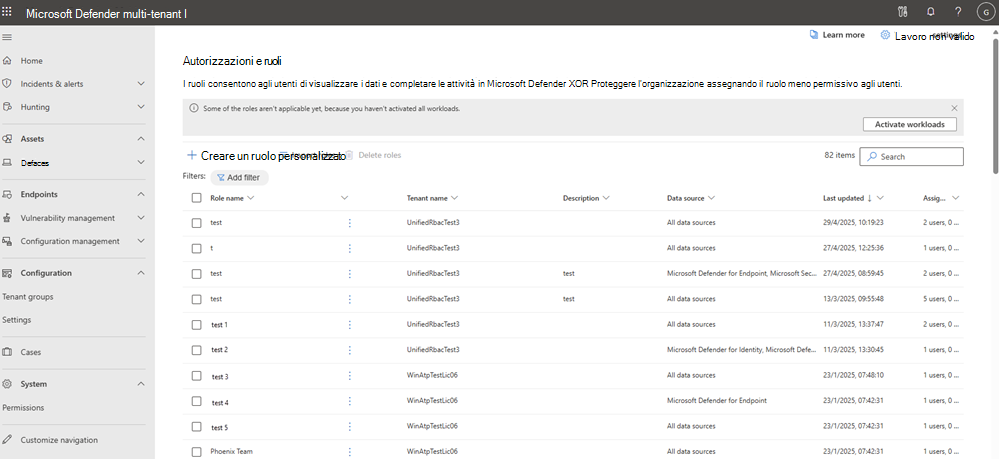Open more options for test 1 role
Viewport: 999px width, 459px height.
[x=349, y=325]
